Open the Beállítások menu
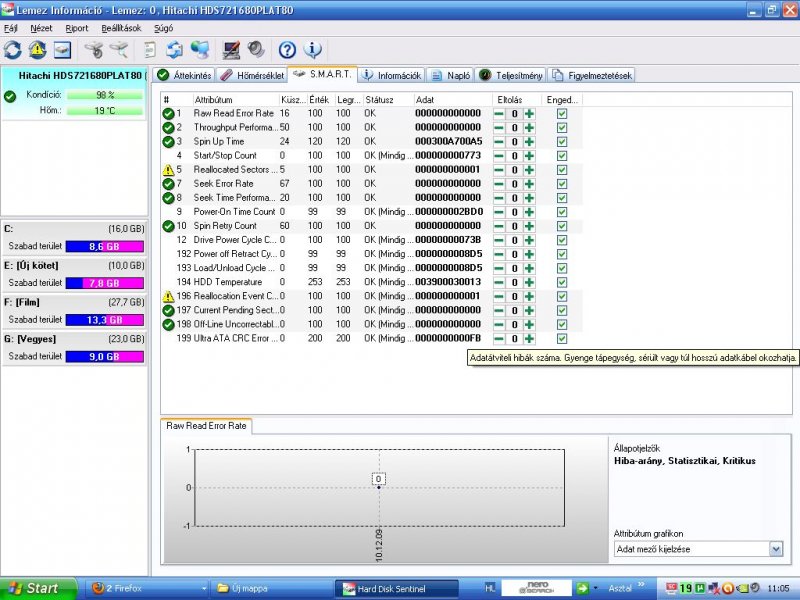This screenshot has height=600, width=800. pos(121,29)
